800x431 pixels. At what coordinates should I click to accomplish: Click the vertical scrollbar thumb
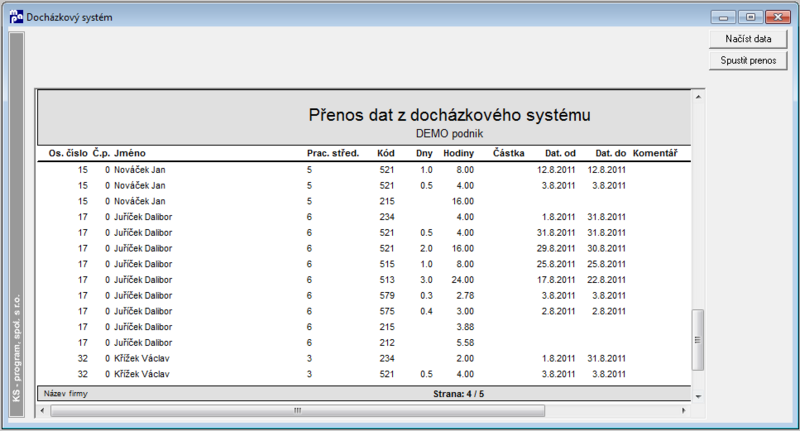[x=697, y=340]
